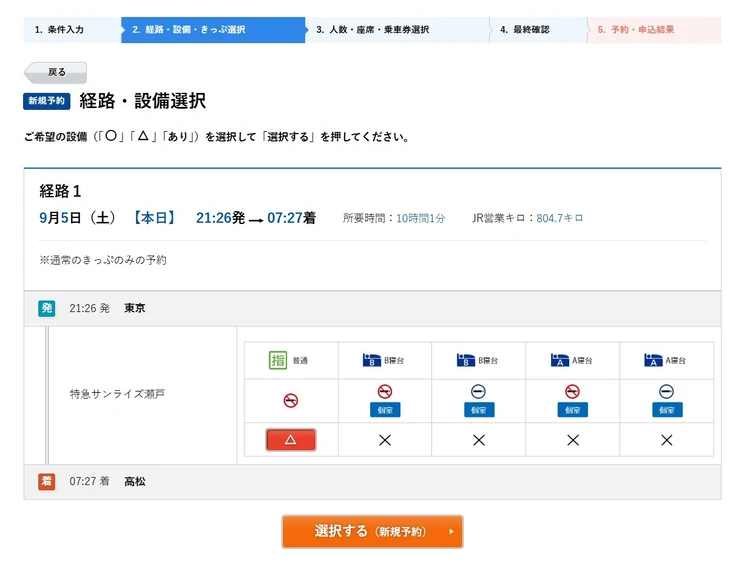
Task: Click the 21:26発 departure time in the route summary
Action: pyautogui.click(x=221, y=218)
